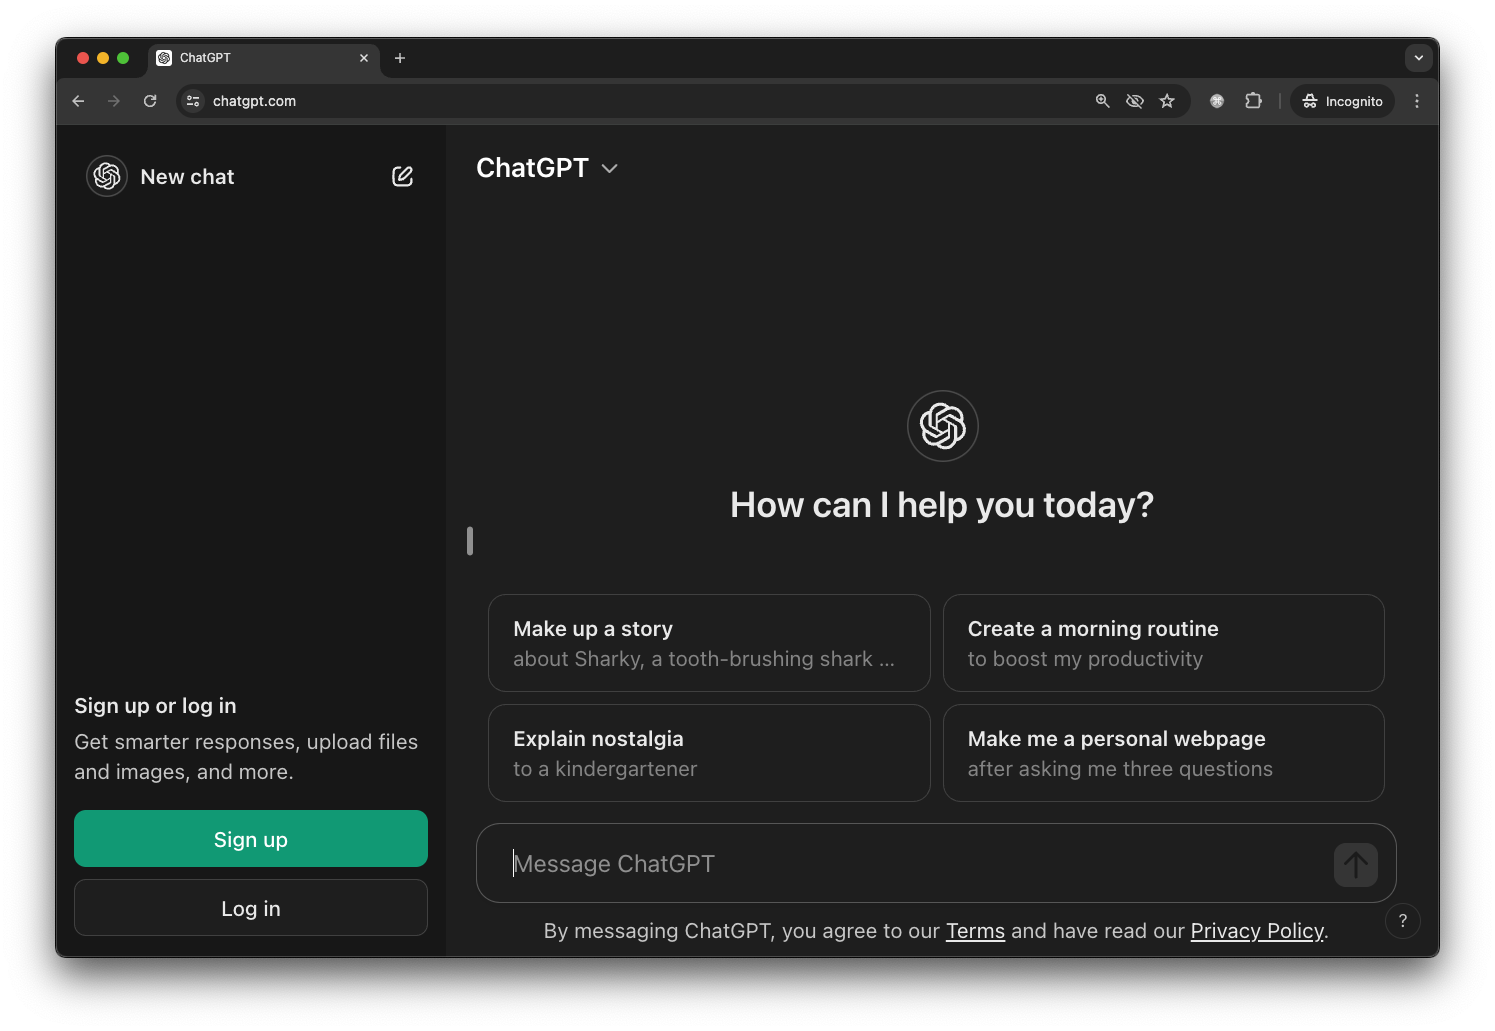
Task: Open the Terms link
Action: (975, 931)
